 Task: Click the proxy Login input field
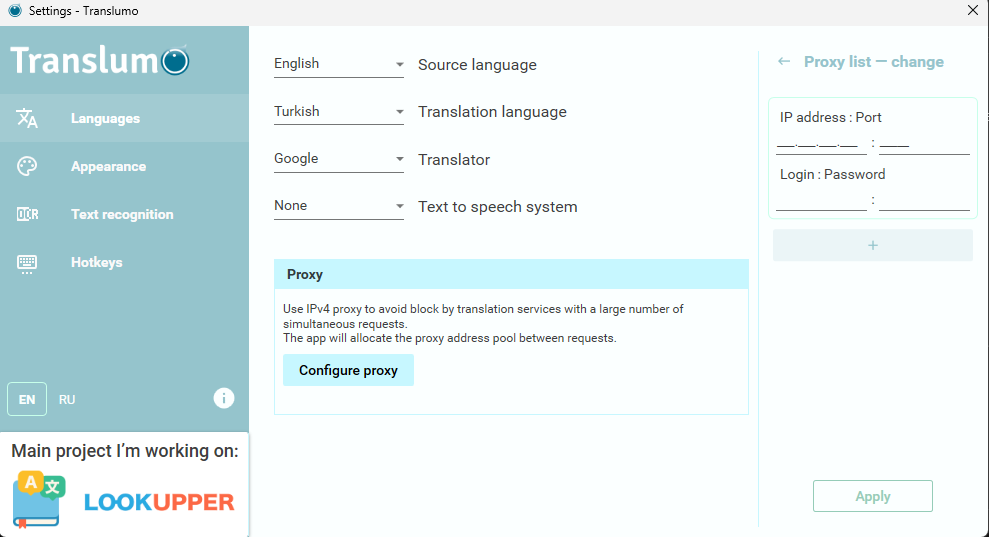(x=821, y=202)
